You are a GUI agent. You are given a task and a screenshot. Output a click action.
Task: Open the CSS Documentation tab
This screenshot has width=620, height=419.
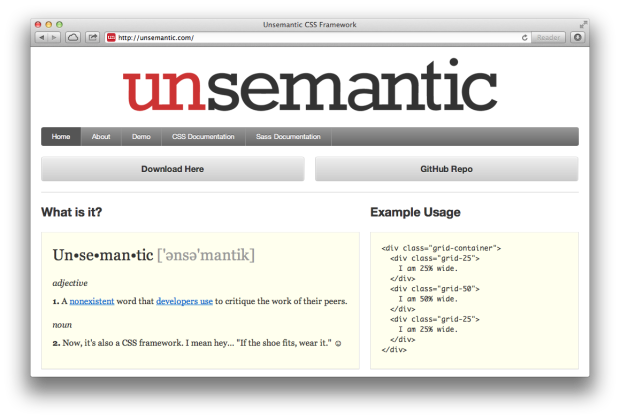pos(203,136)
